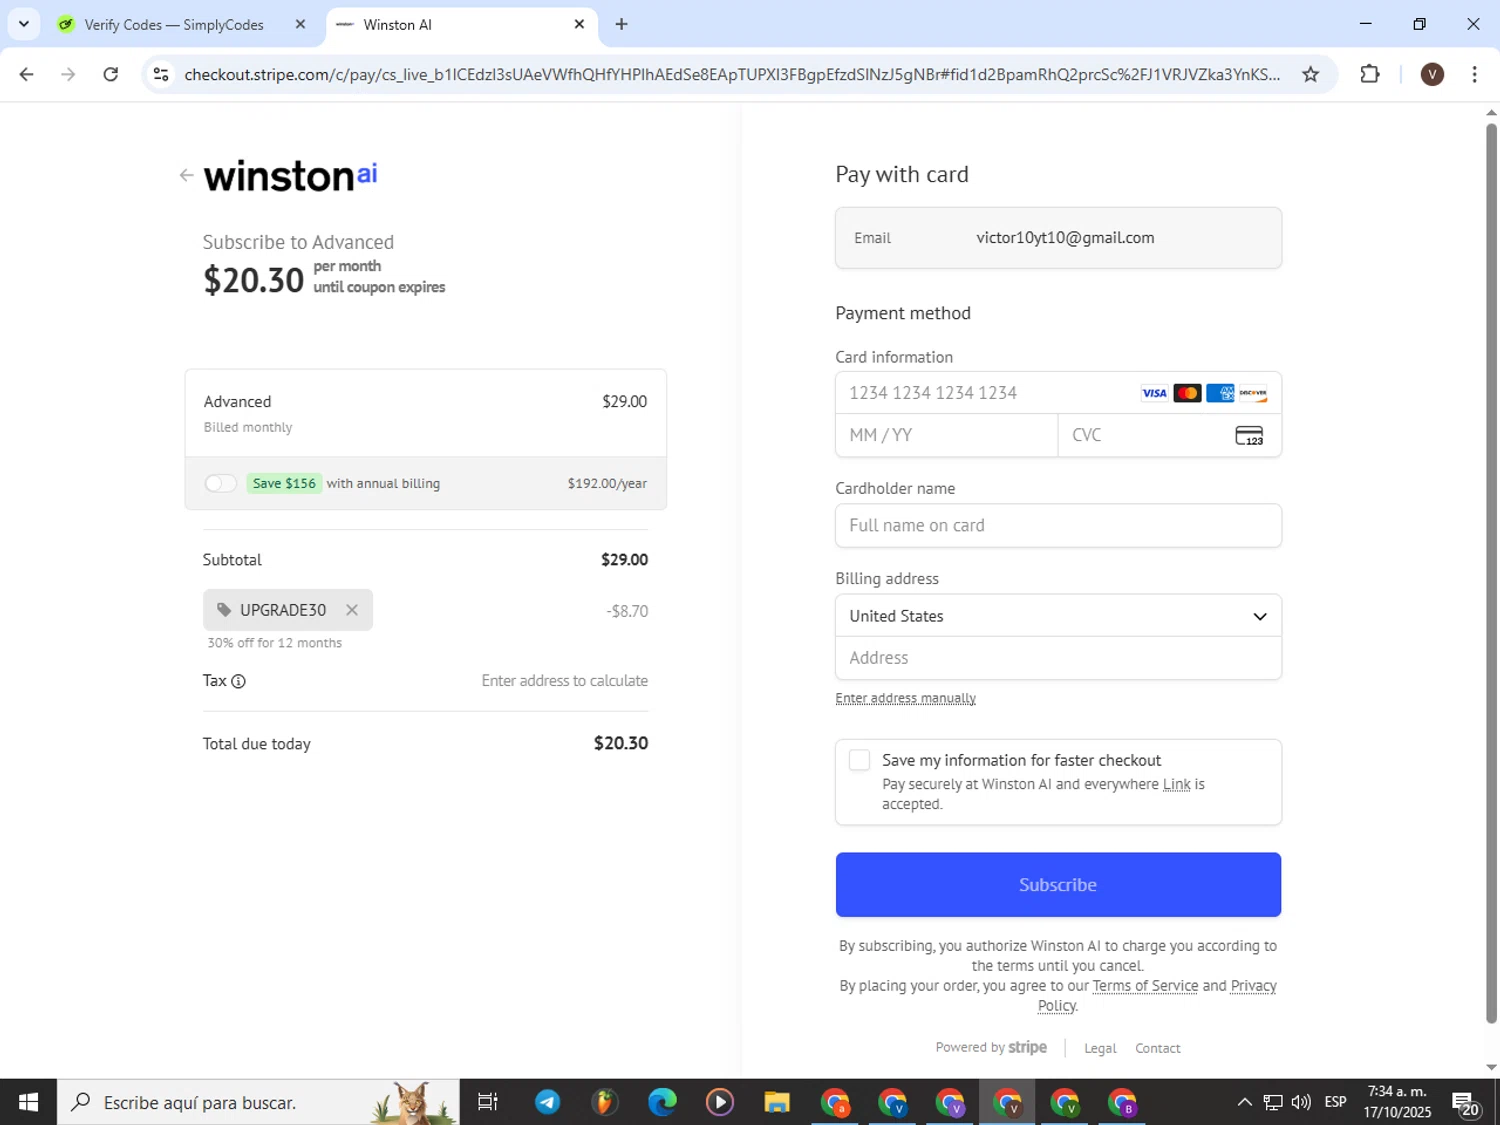Click the taskbar search box
The image size is (1500, 1125).
[x=258, y=1102]
